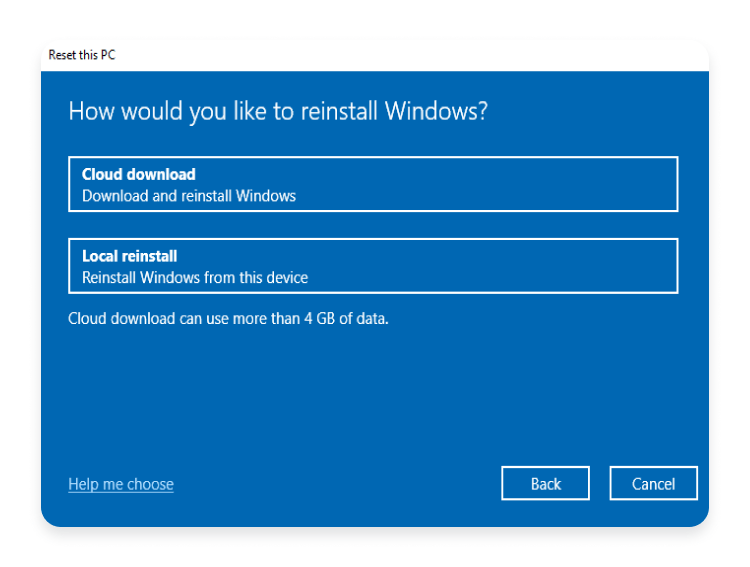Open the Help me choose link
750x567 pixels.
(121, 484)
